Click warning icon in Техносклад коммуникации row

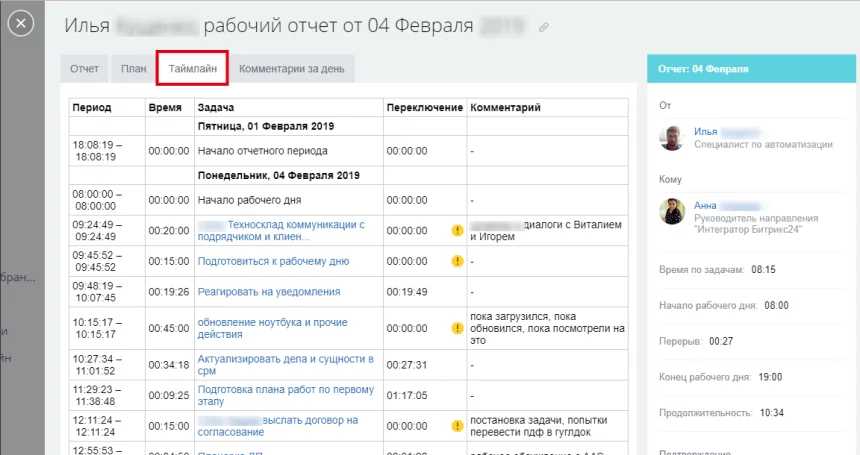pyautogui.click(x=457, y=230)
